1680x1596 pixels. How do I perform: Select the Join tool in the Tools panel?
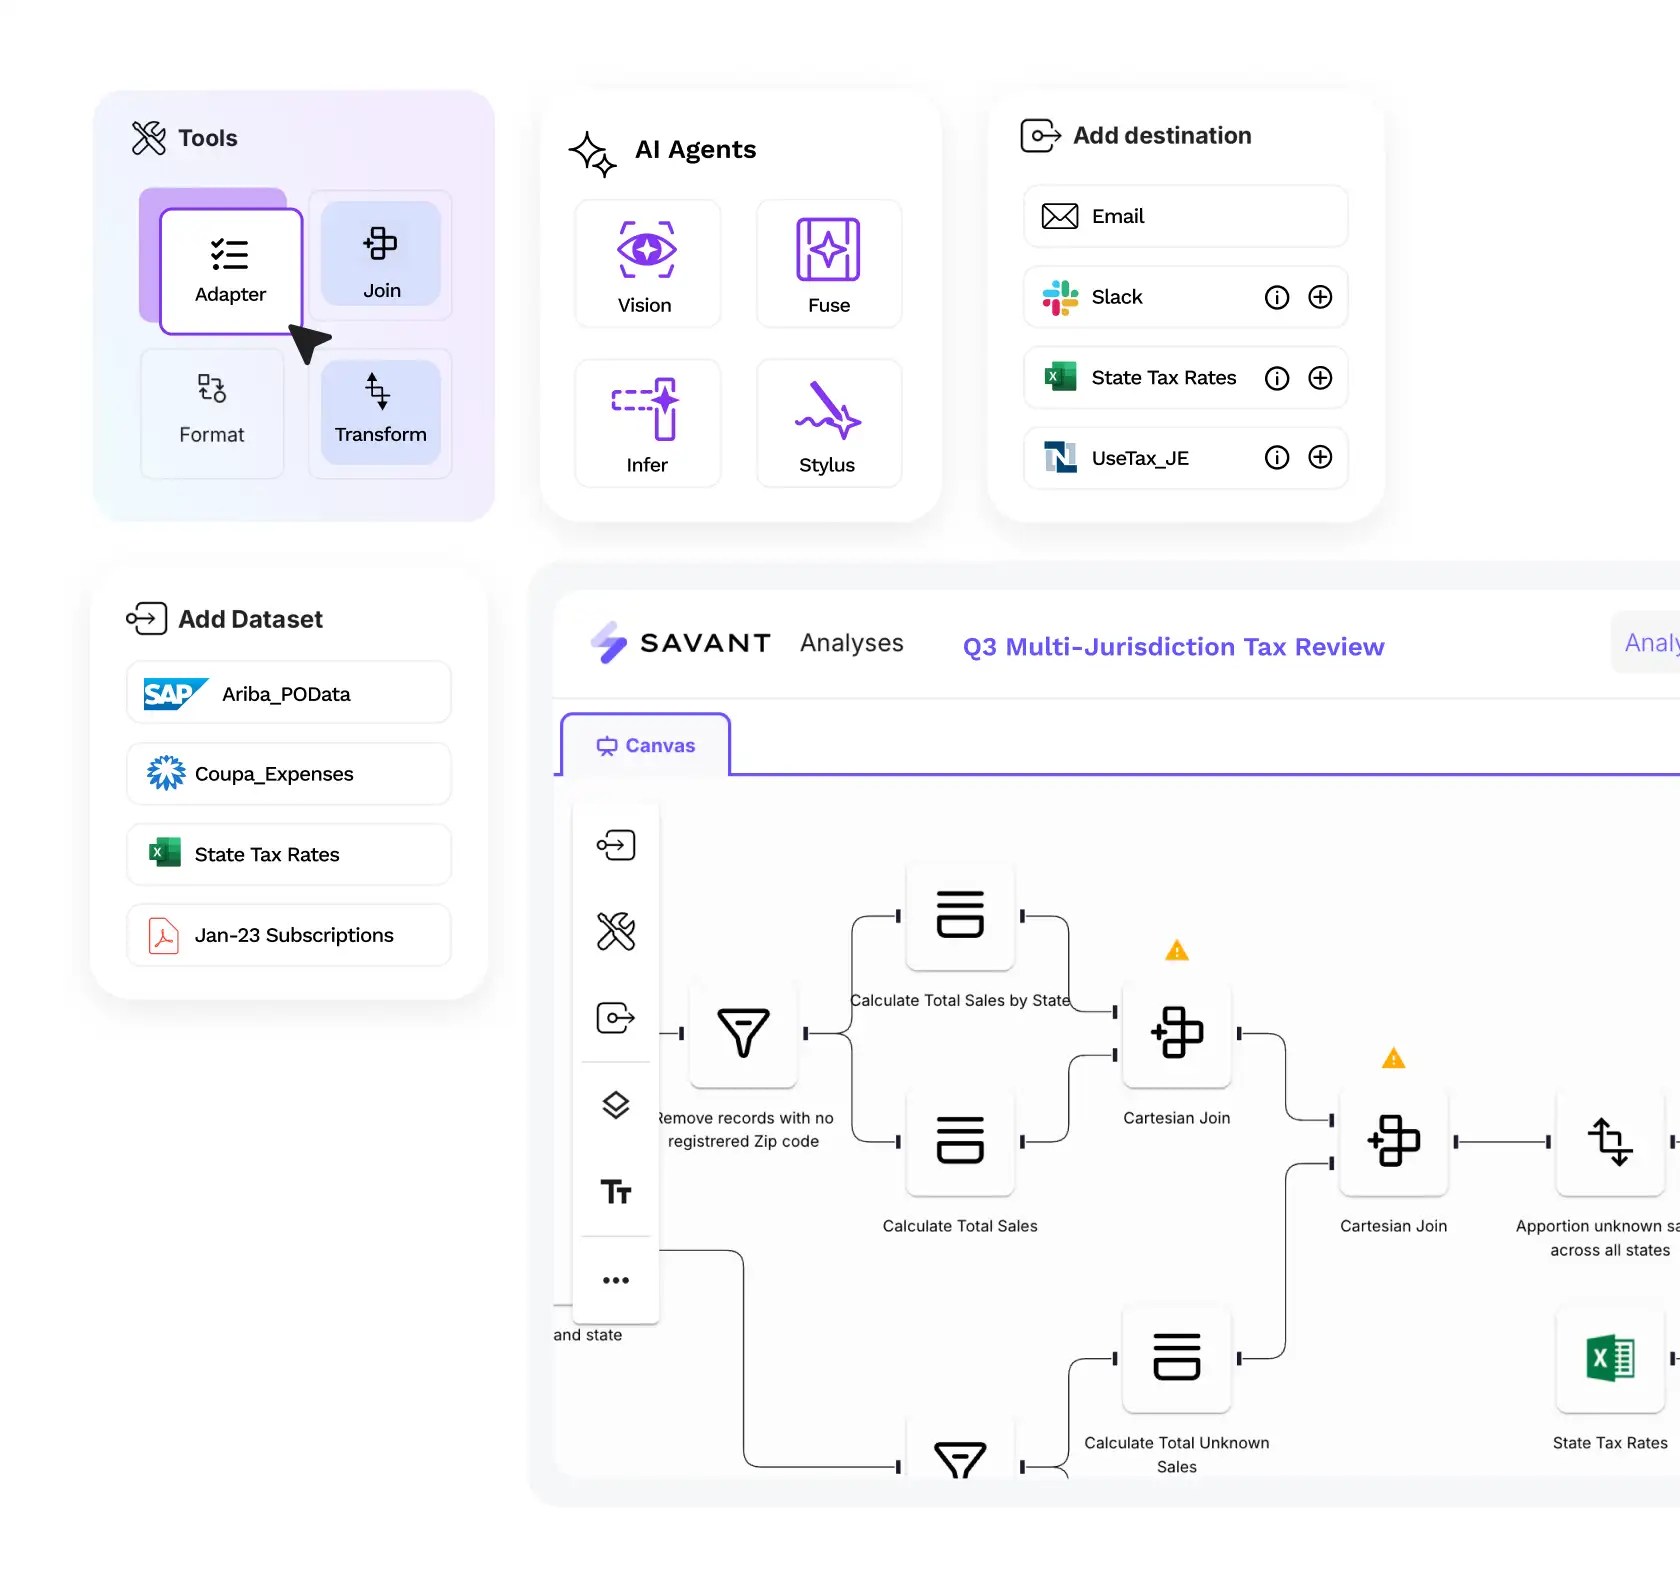381,260
